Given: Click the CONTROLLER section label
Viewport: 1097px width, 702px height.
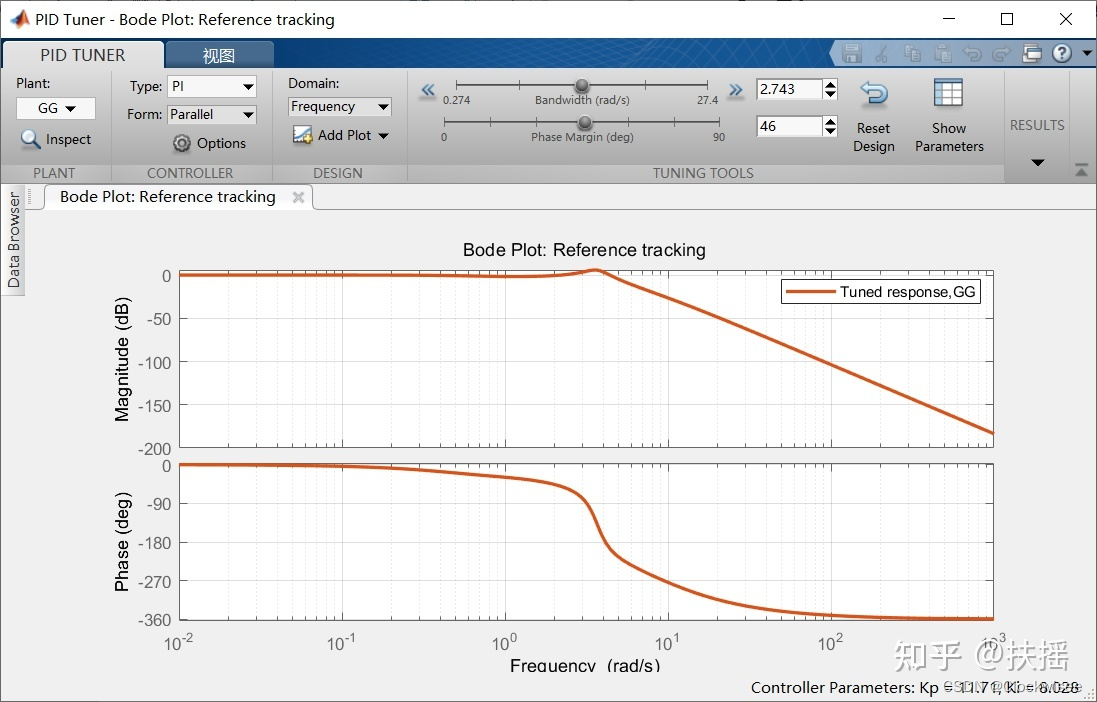Looking at the screenshot, I should click(190, 173).
